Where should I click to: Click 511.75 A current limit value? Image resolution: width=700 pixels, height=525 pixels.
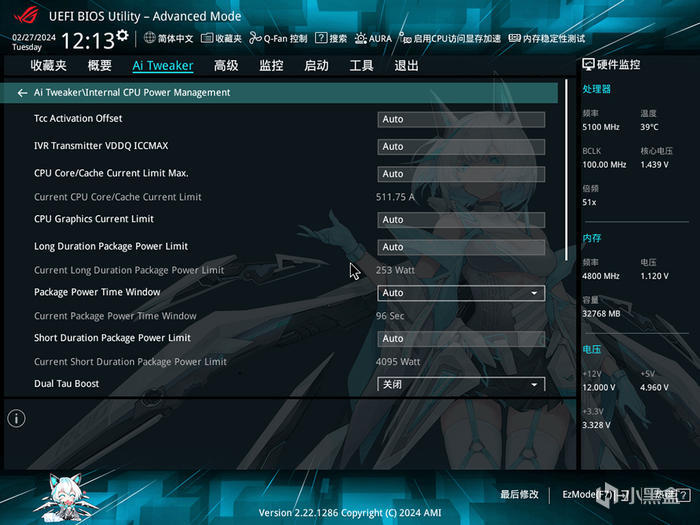395,197
